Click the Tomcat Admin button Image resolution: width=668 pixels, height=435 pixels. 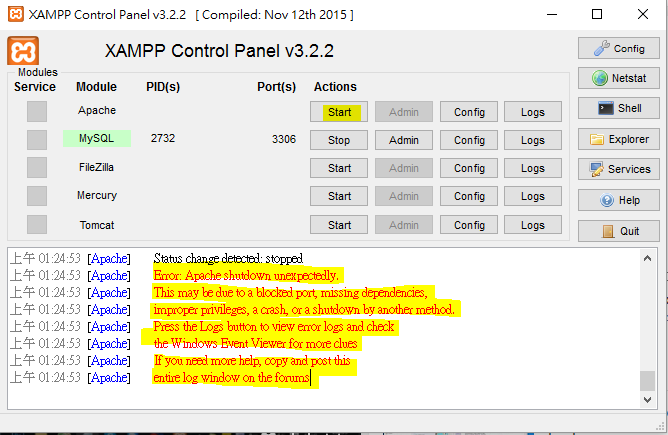(404, 225)
